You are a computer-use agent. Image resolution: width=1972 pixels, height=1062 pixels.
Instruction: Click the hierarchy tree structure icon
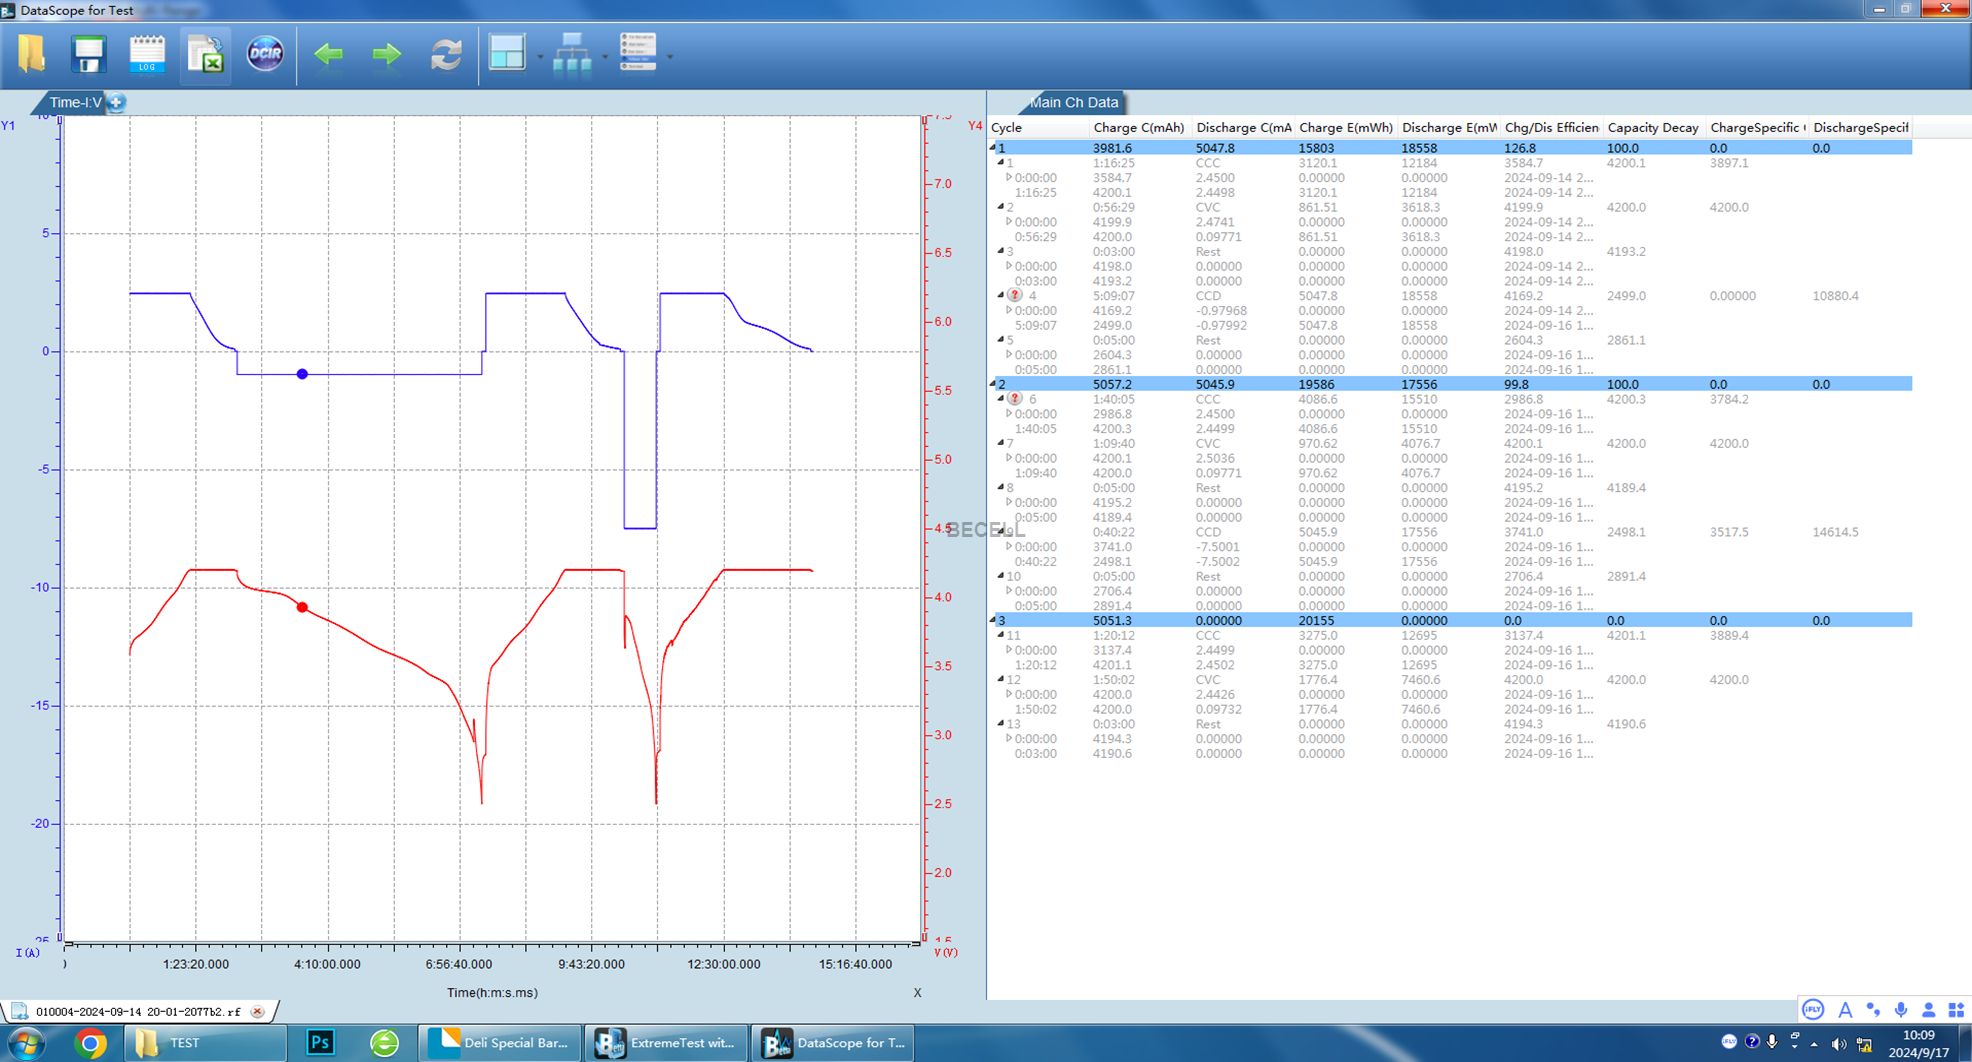coord(572,53)
